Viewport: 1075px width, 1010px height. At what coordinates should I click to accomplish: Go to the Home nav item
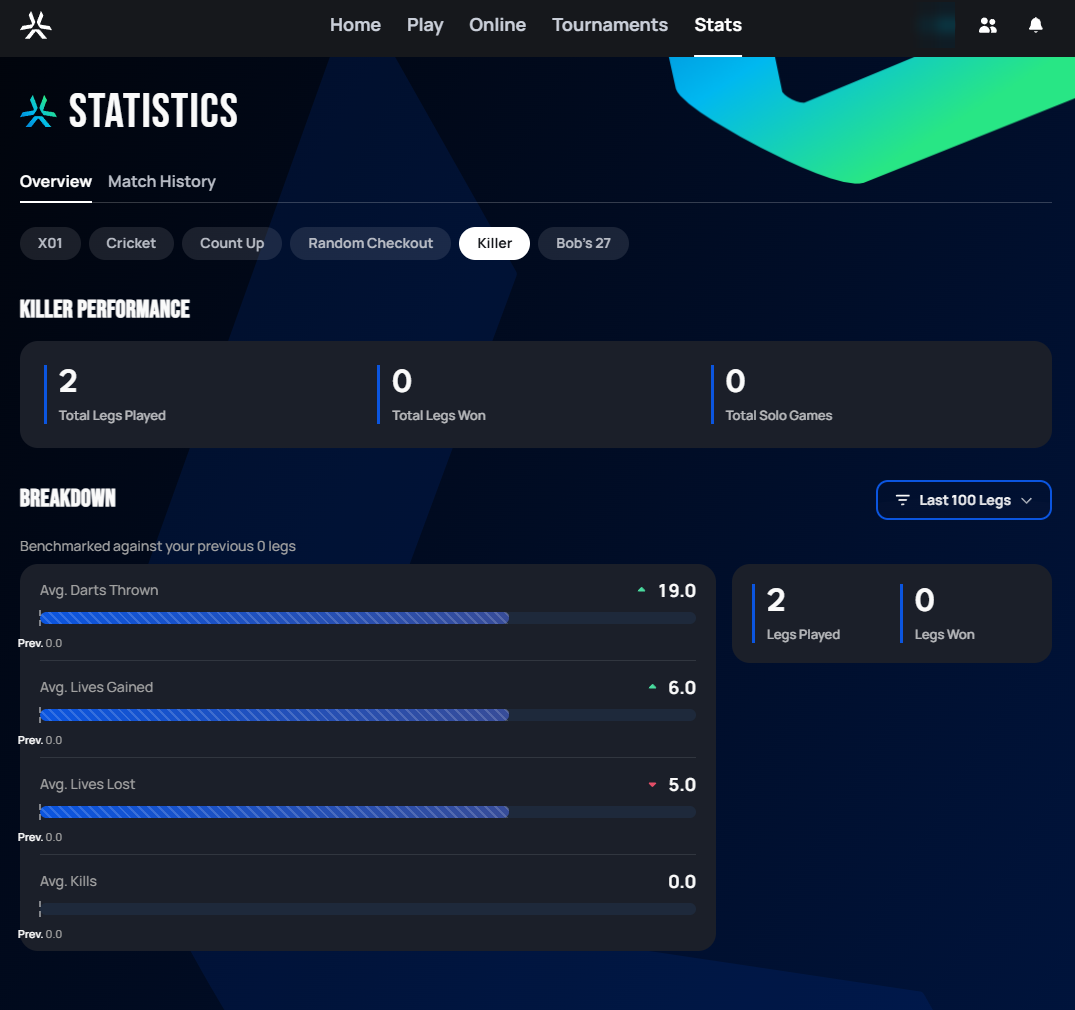pyautogui.click(x=355, y=25)
